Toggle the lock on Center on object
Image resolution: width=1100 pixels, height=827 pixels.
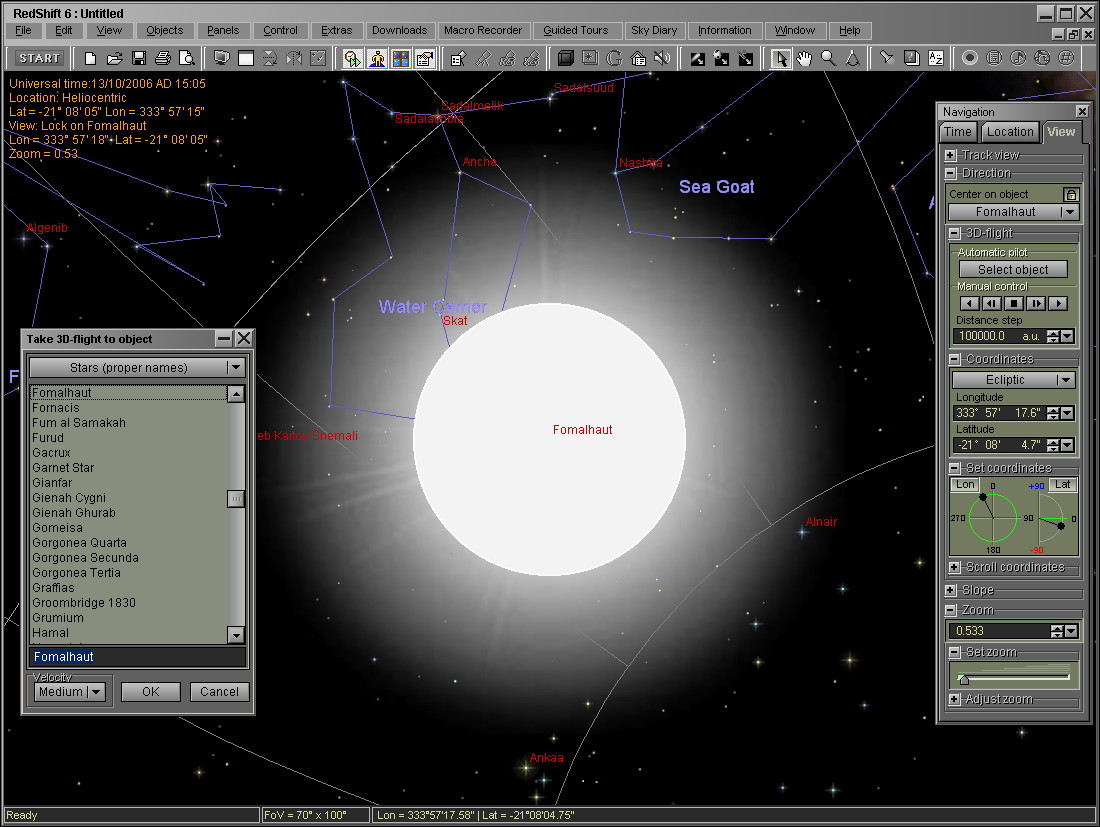point(1071,194)
